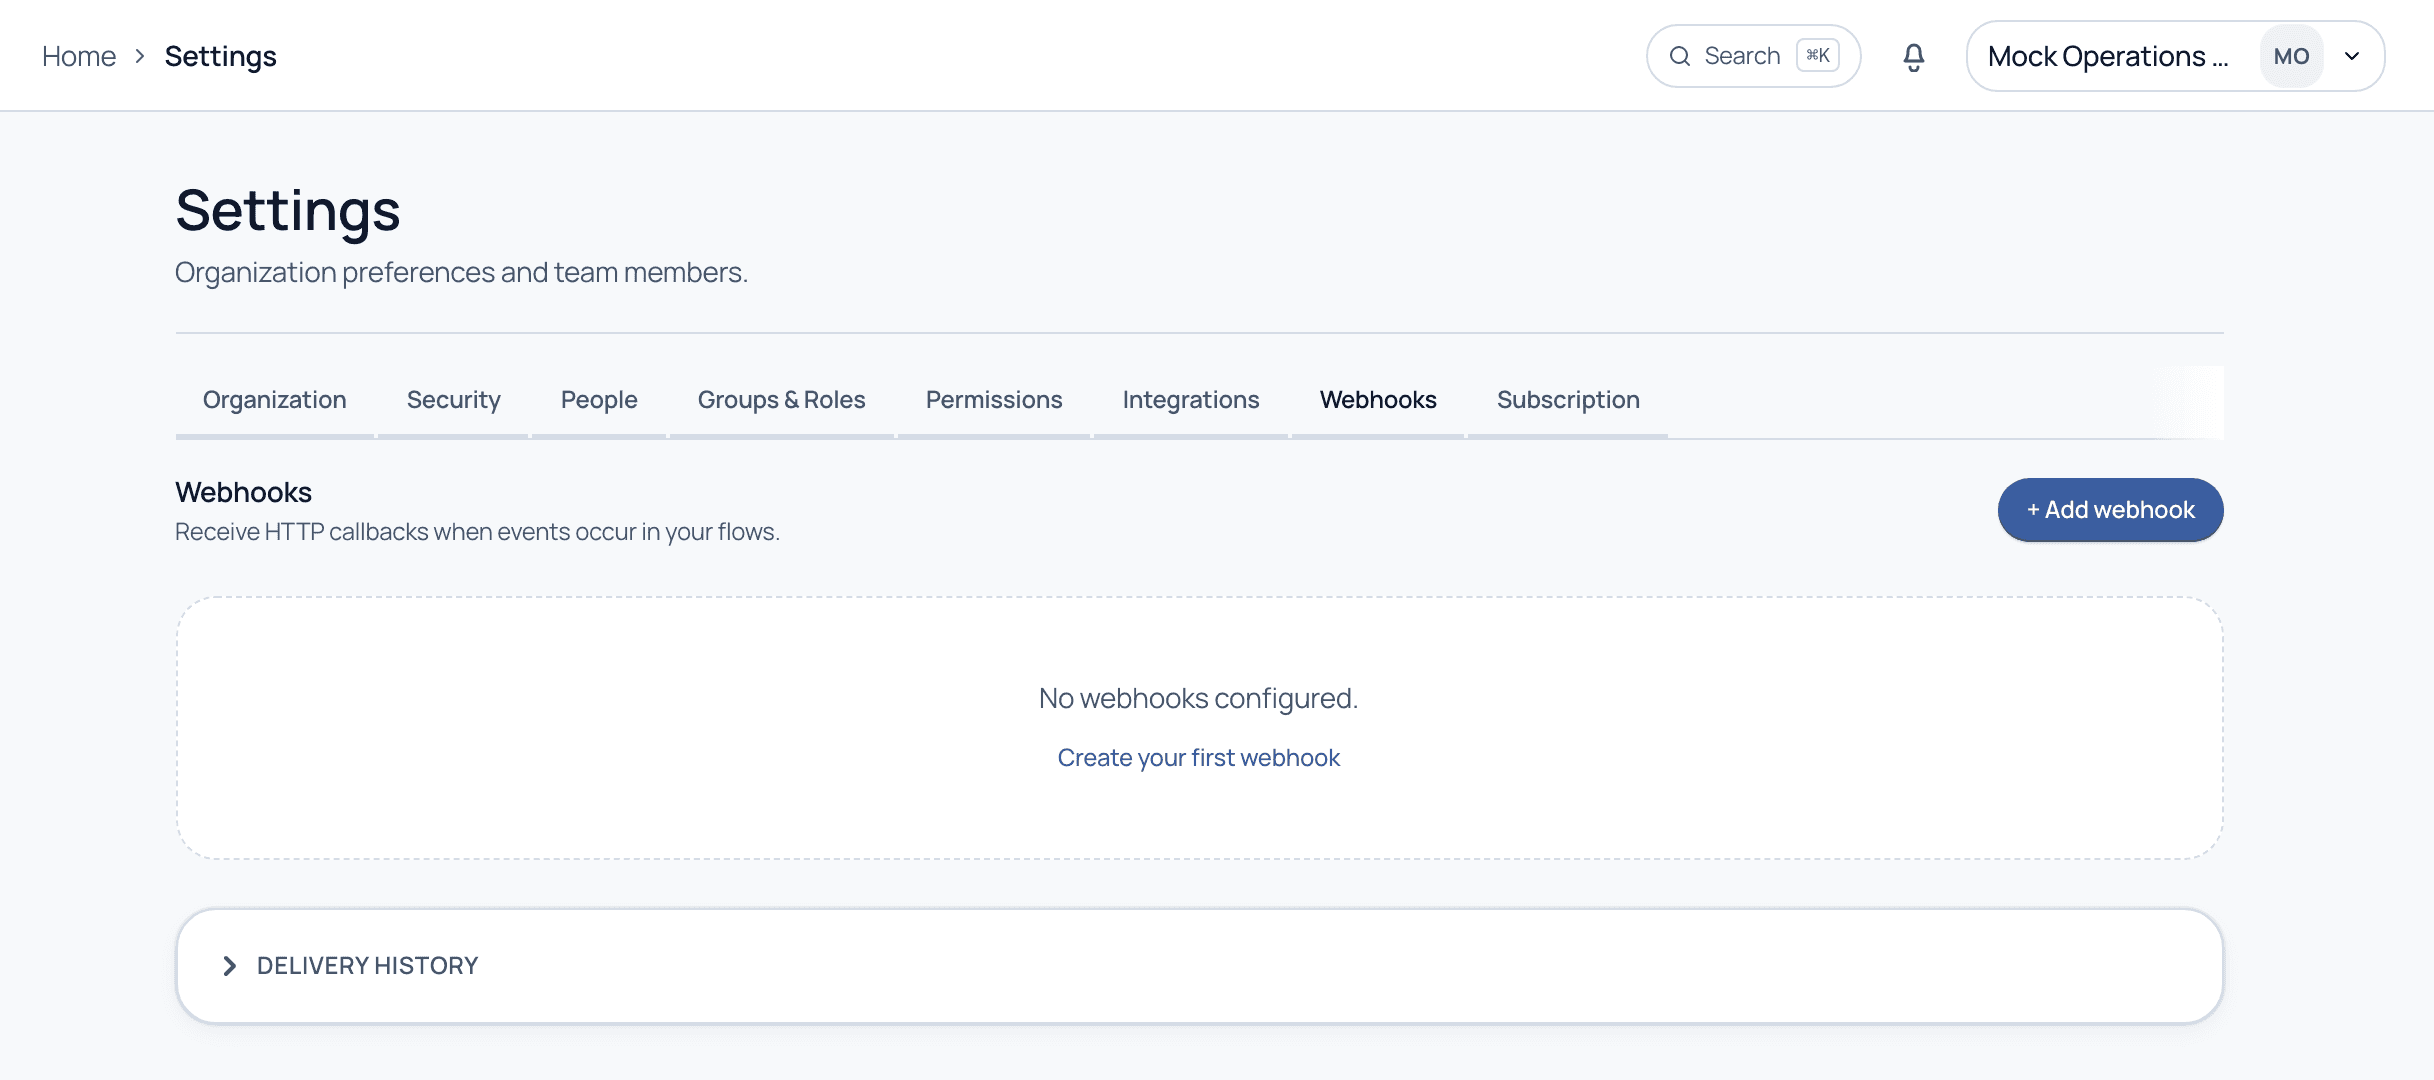The image size is (2434, 1080).
Task: Click the ⌘K shortcut badge
Action: 1818,56
